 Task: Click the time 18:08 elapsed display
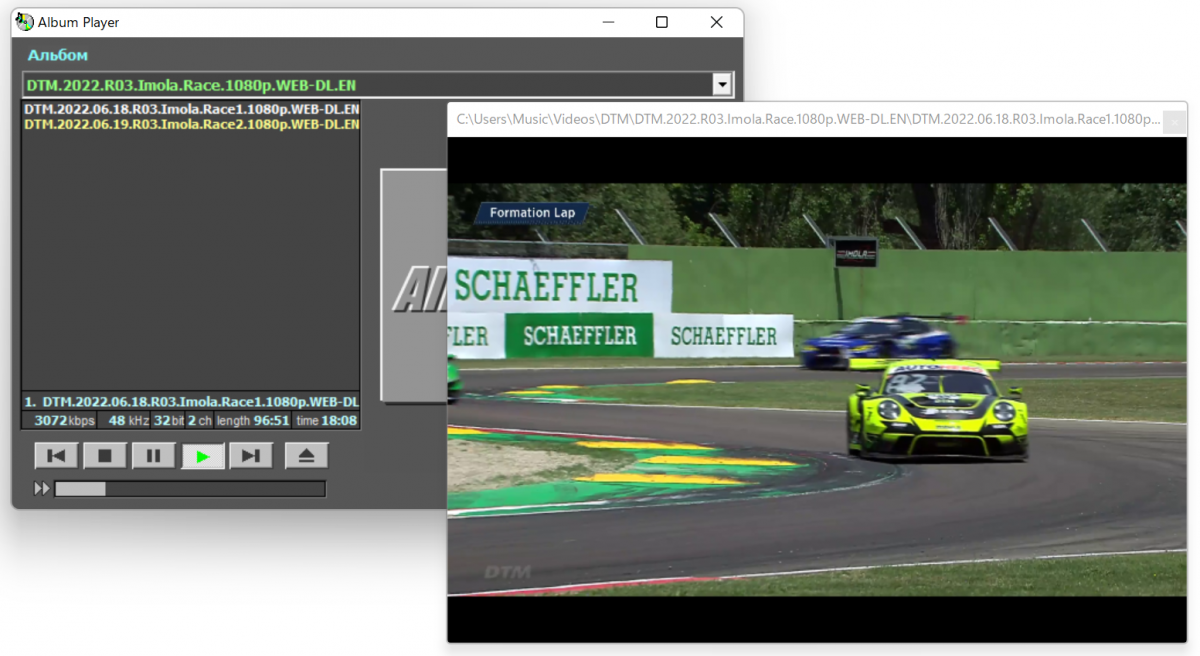pos(326,421)
